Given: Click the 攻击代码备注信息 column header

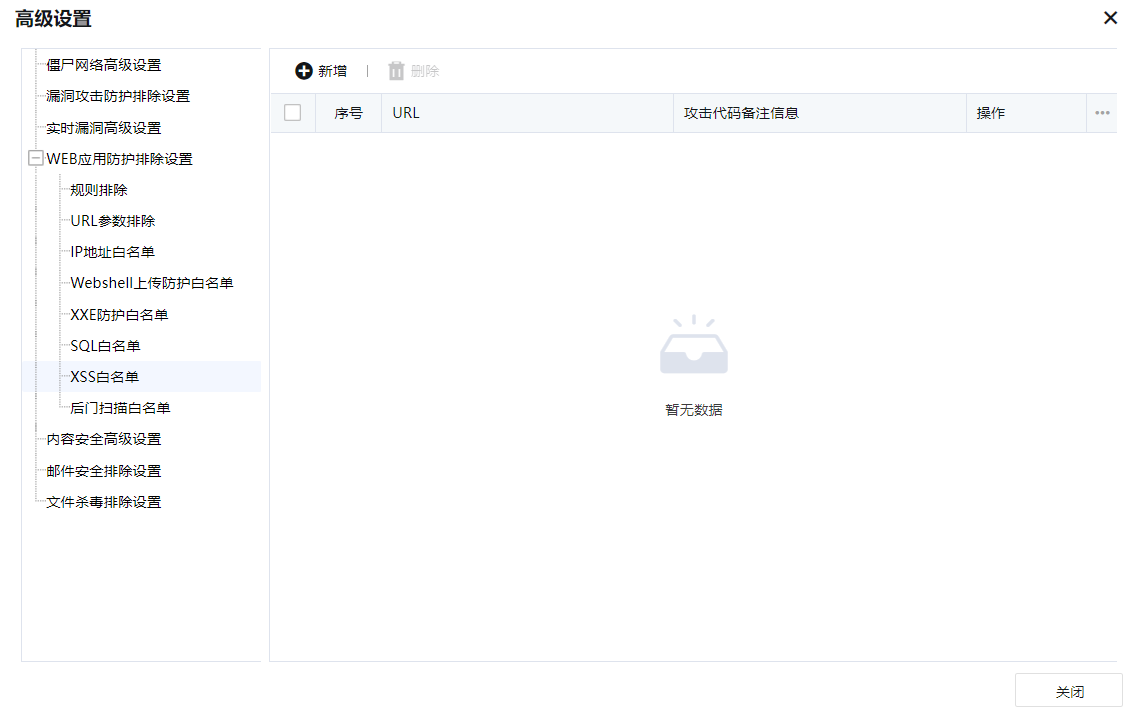Looking at the screenshot, I should 741,113.
